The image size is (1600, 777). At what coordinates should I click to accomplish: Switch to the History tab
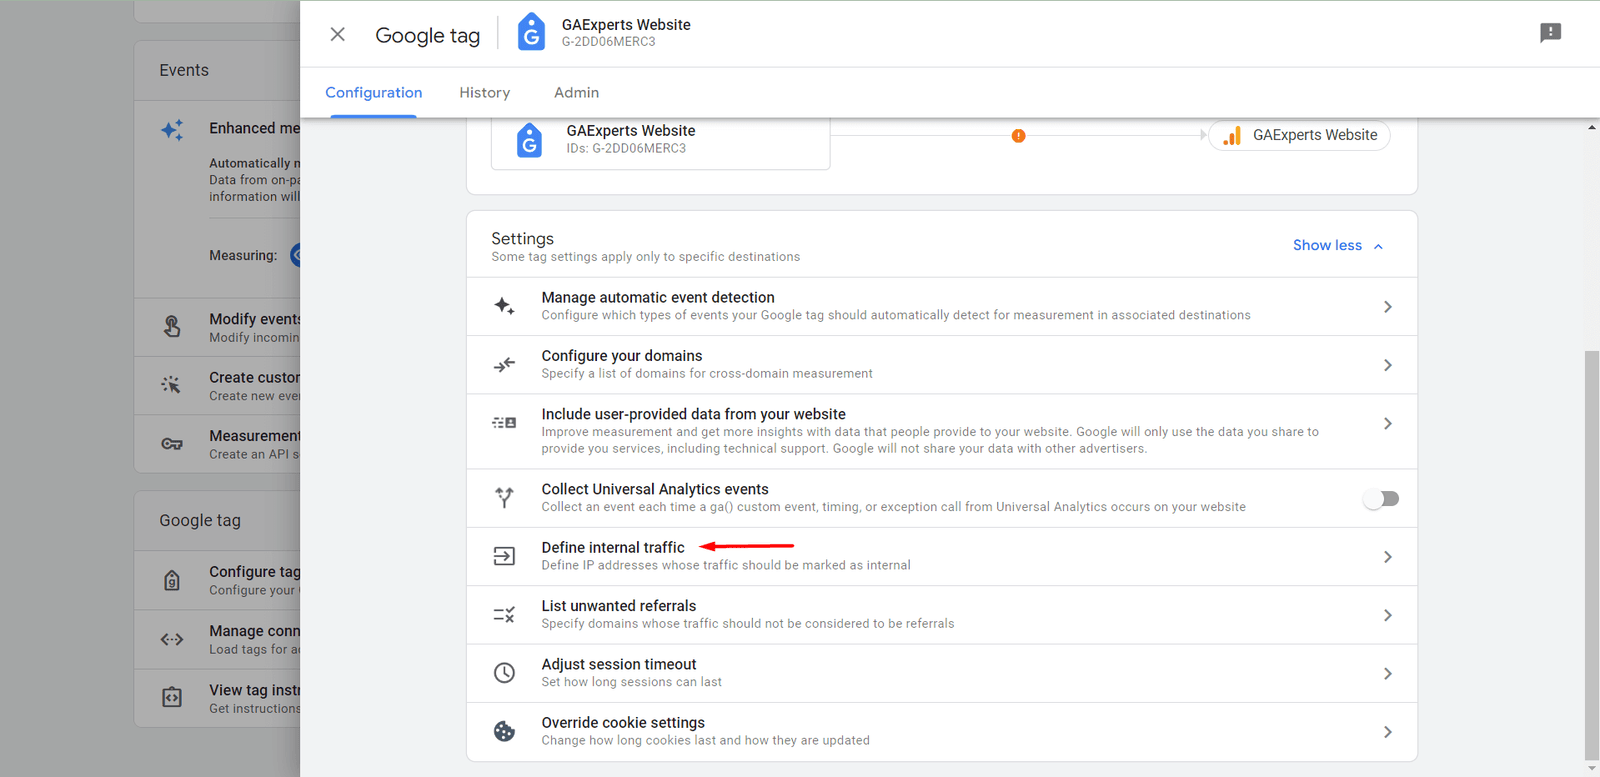click(485, 93)
